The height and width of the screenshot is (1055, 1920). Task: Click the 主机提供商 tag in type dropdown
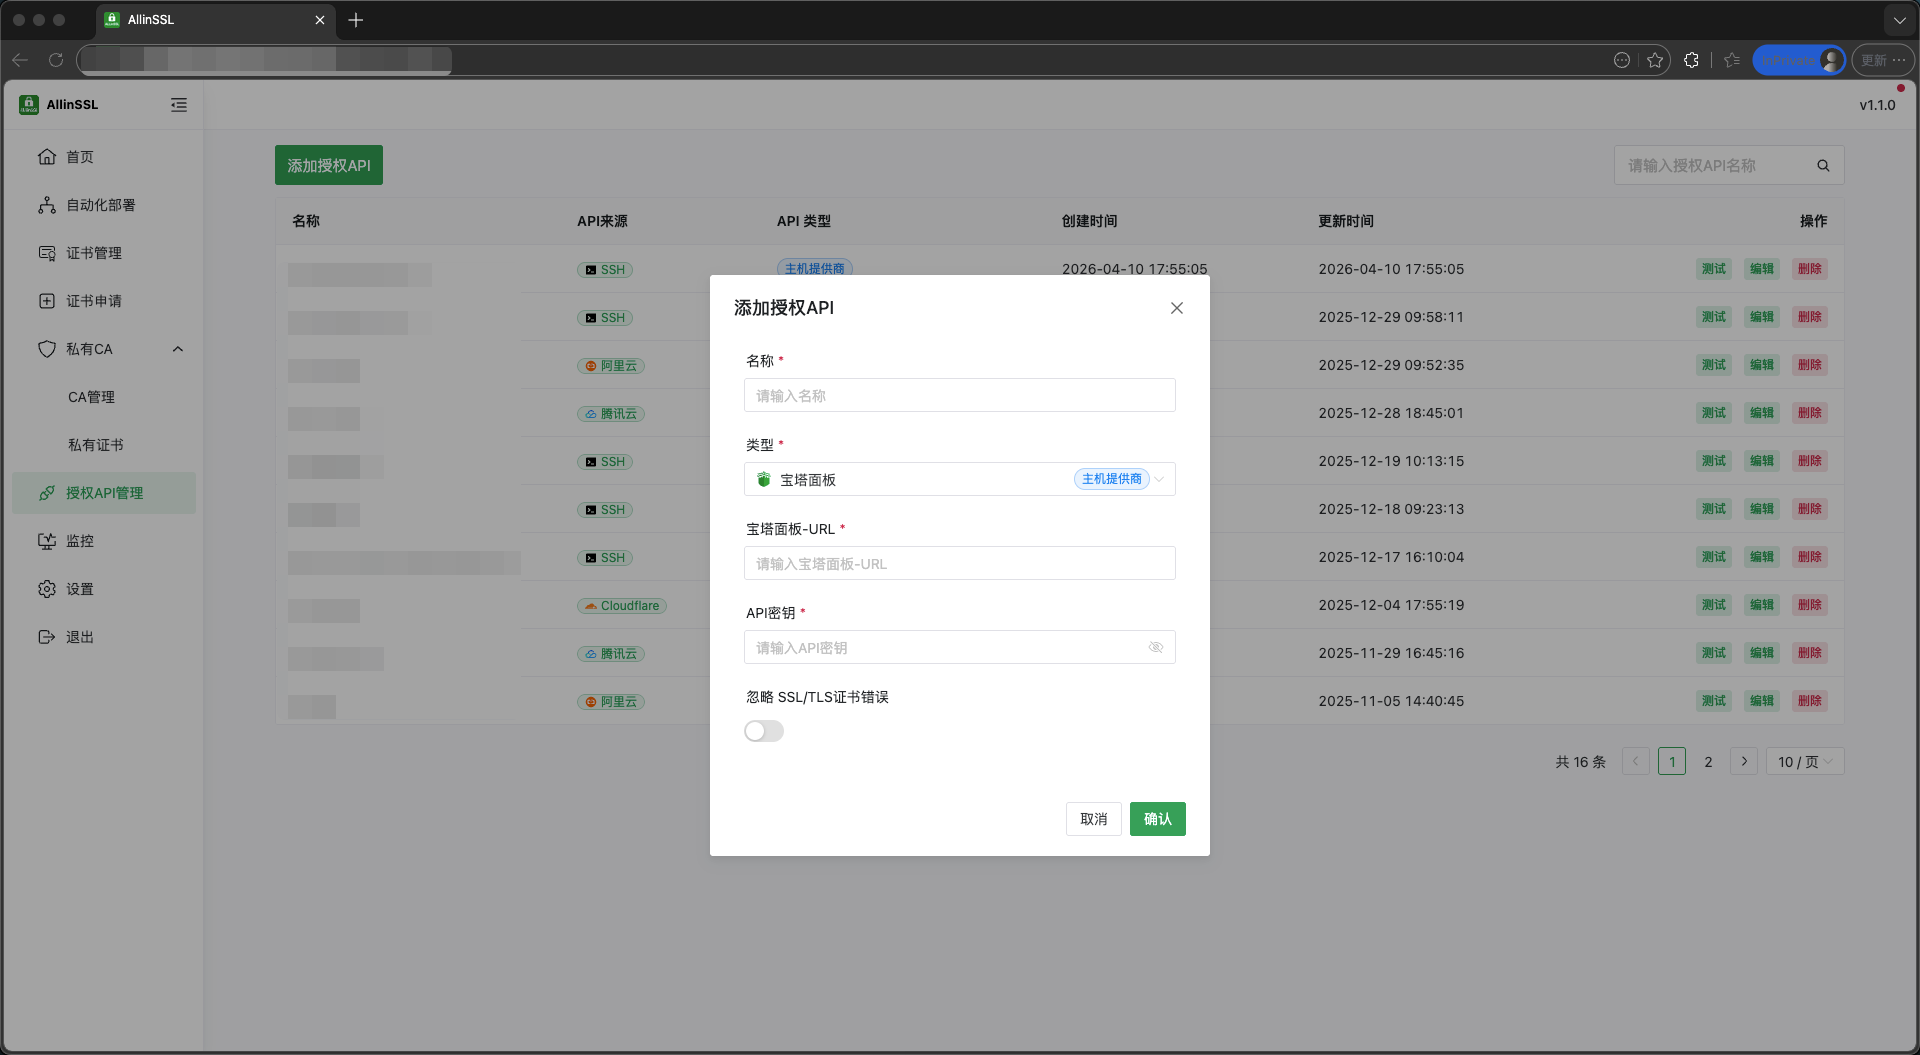click(1112, 479)
